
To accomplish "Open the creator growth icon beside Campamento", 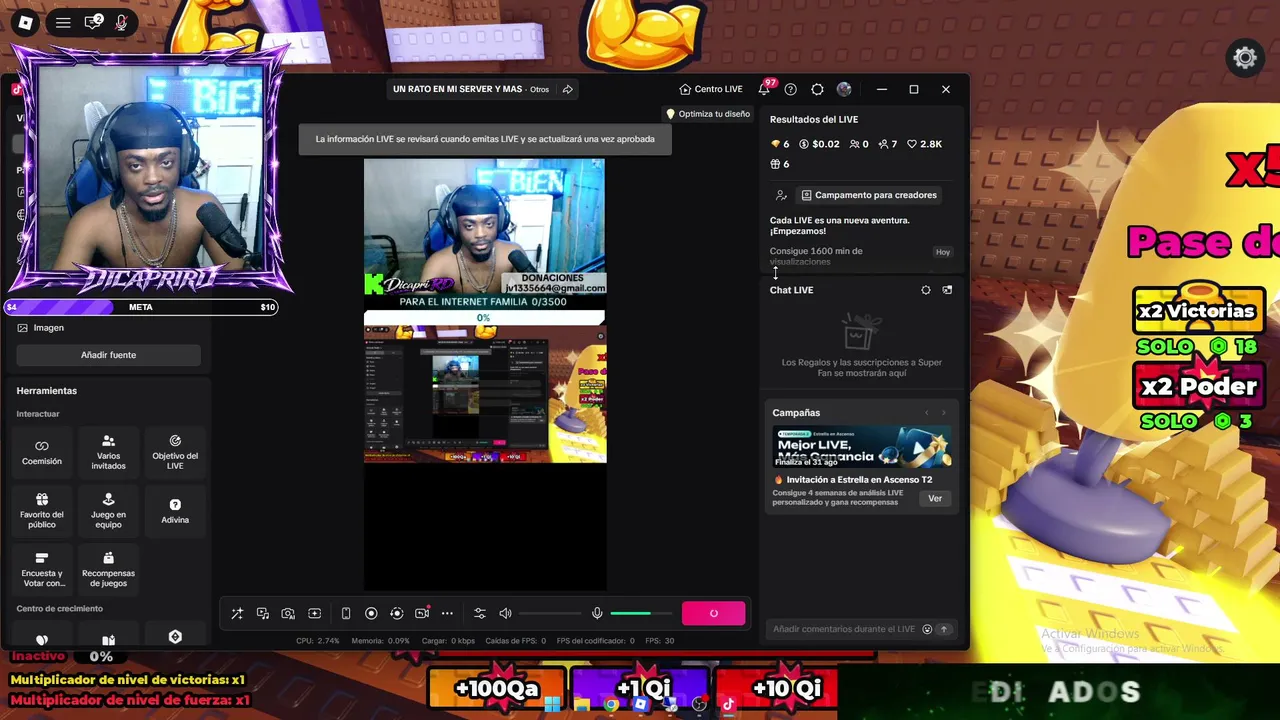I will 781,195.
